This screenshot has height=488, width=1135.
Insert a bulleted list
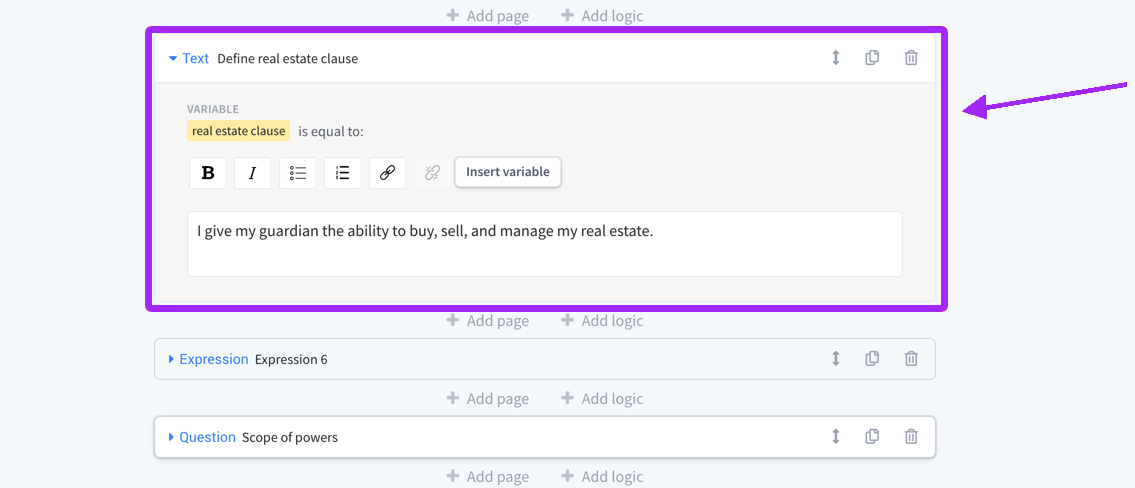point(297,173)
